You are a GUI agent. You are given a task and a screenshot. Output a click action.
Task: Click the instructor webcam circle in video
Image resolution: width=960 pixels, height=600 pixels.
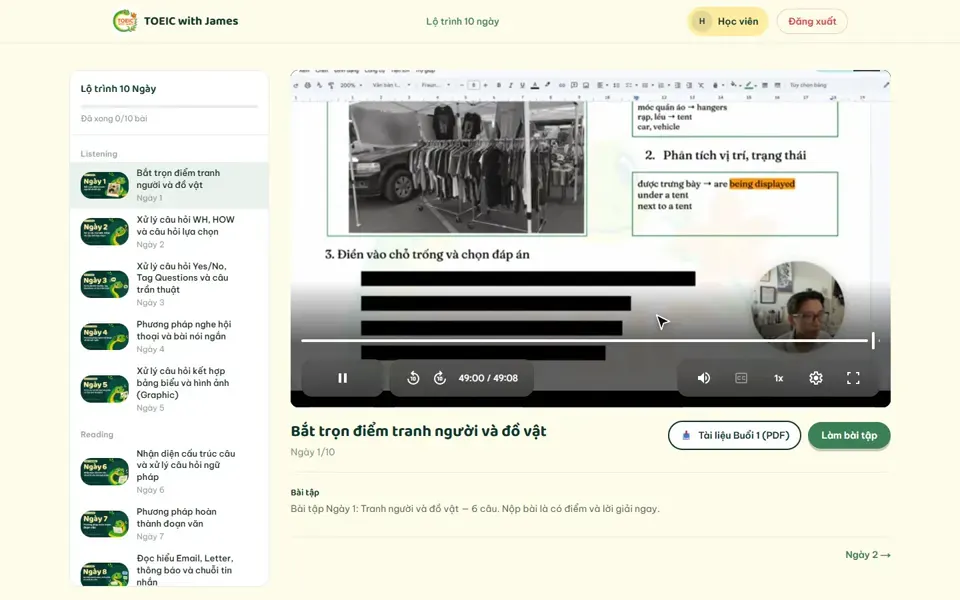[x=798, y=306]
